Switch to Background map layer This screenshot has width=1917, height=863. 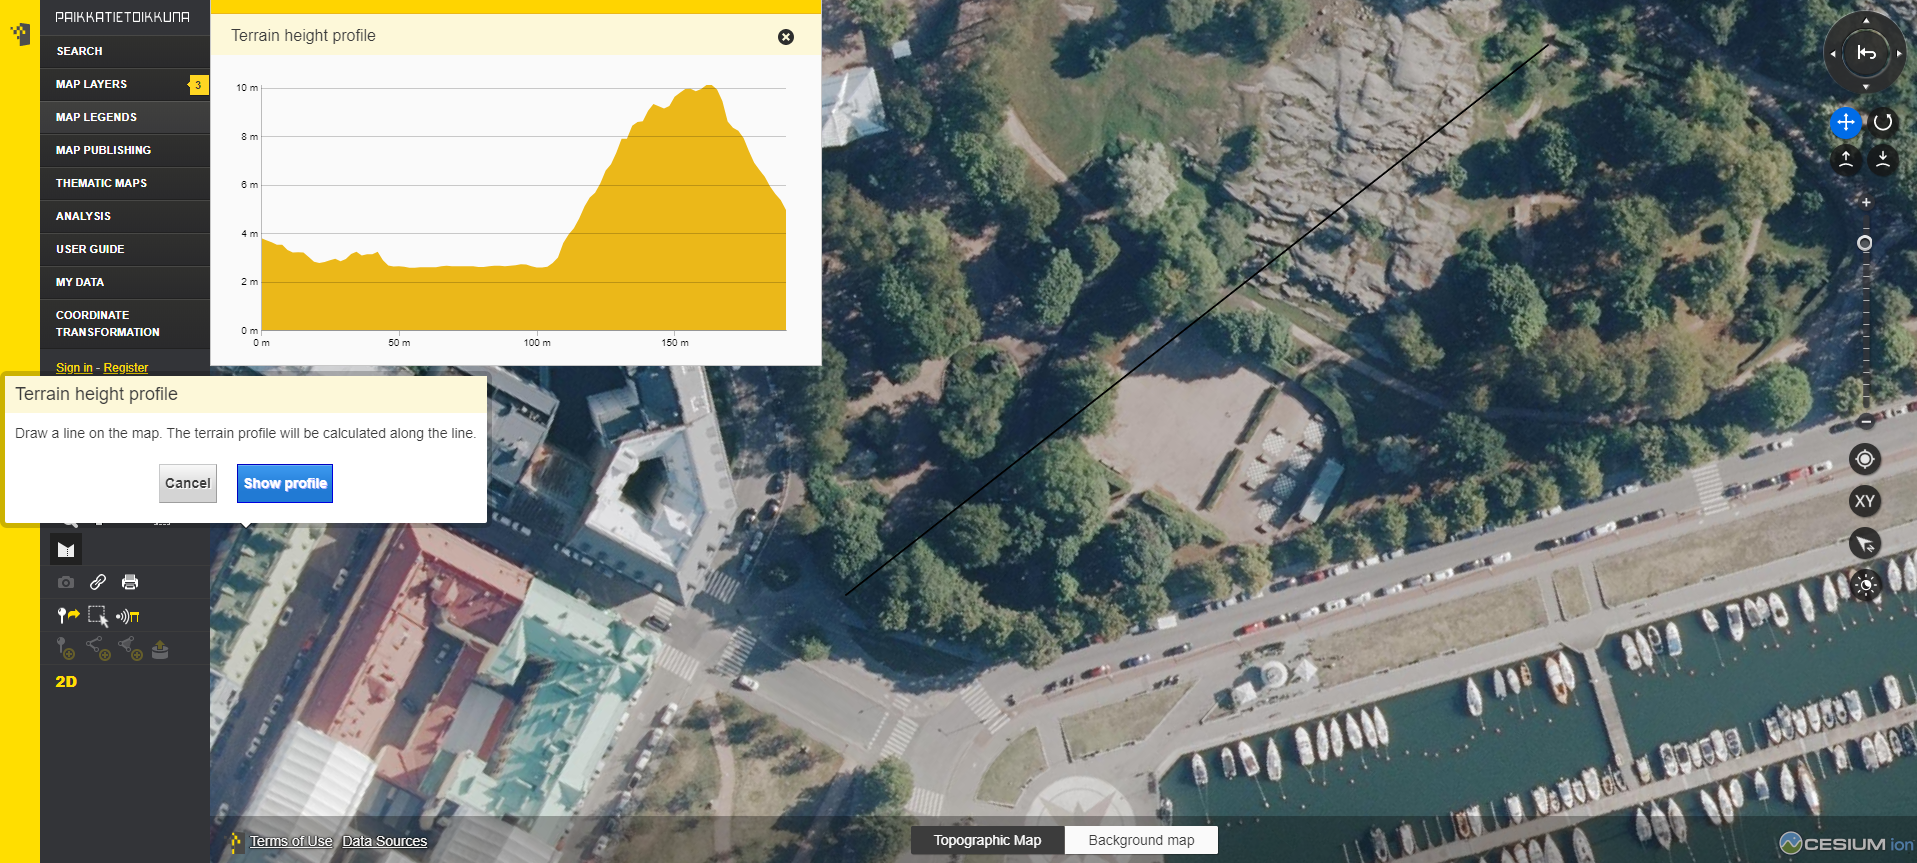click(1141, 840)
